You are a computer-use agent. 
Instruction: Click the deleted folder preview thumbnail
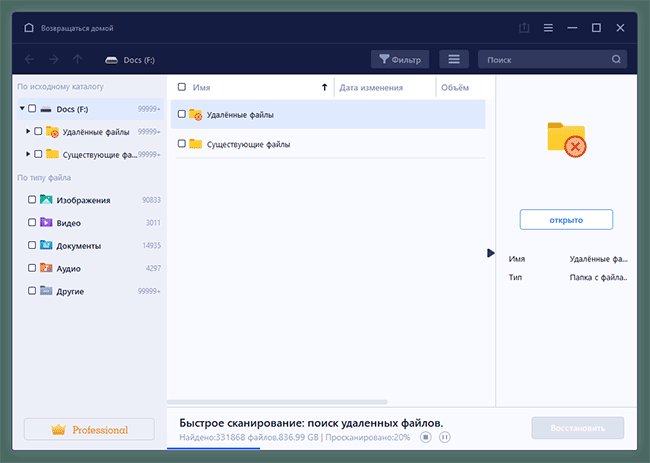566,140
